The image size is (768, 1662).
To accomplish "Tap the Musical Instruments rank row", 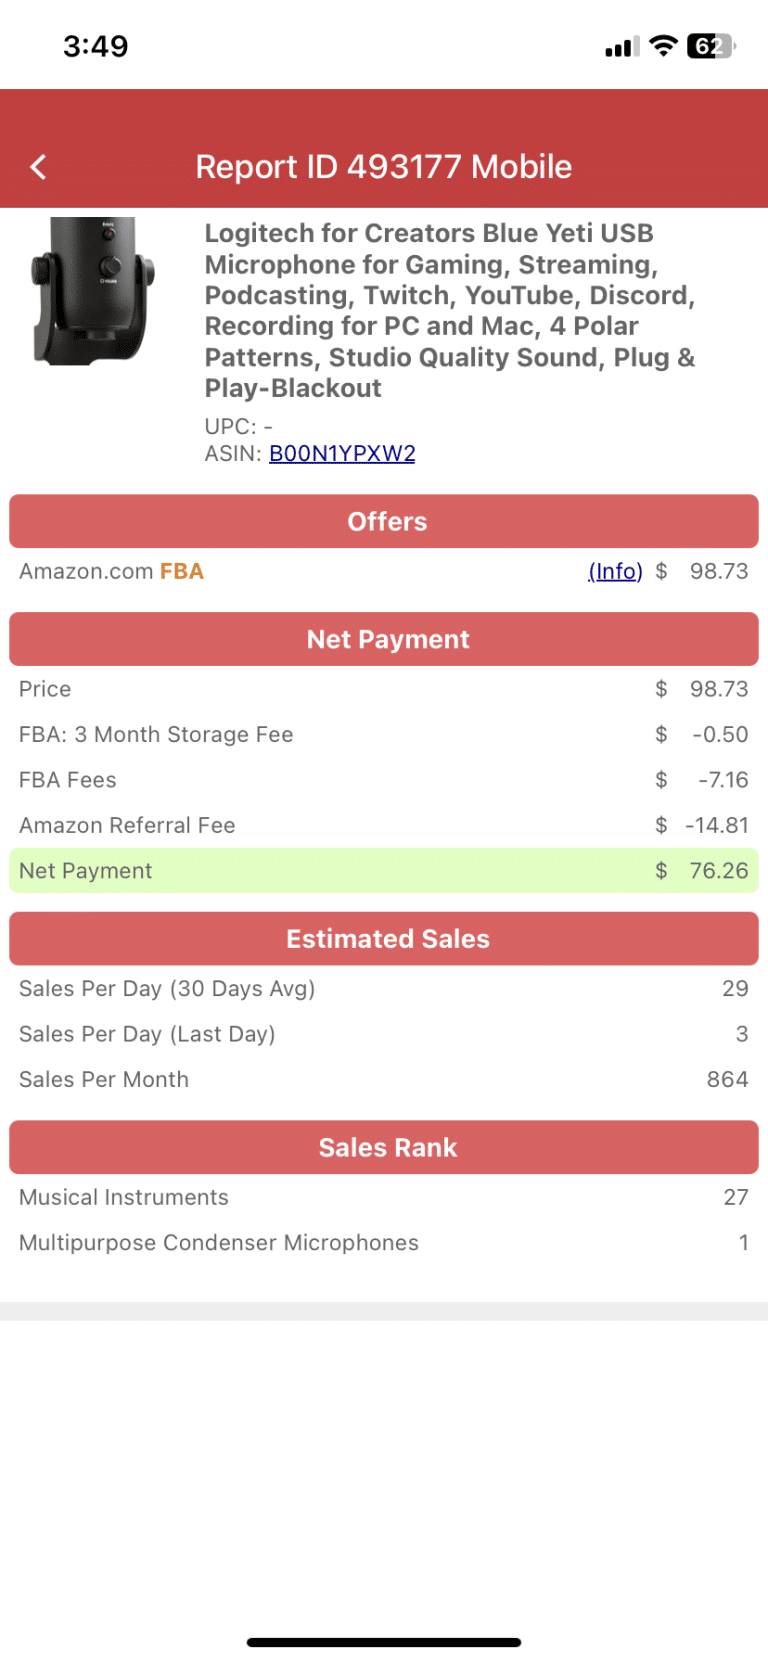I will click(384, 1197).
